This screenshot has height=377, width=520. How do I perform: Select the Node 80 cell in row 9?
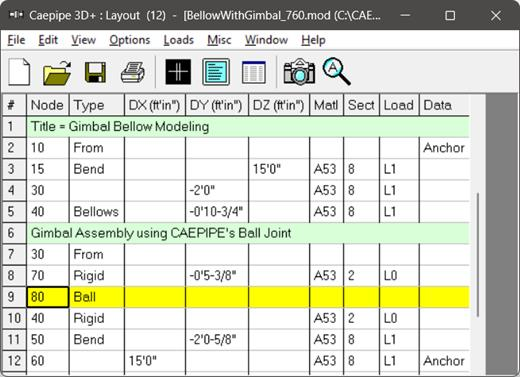(48, 297)
